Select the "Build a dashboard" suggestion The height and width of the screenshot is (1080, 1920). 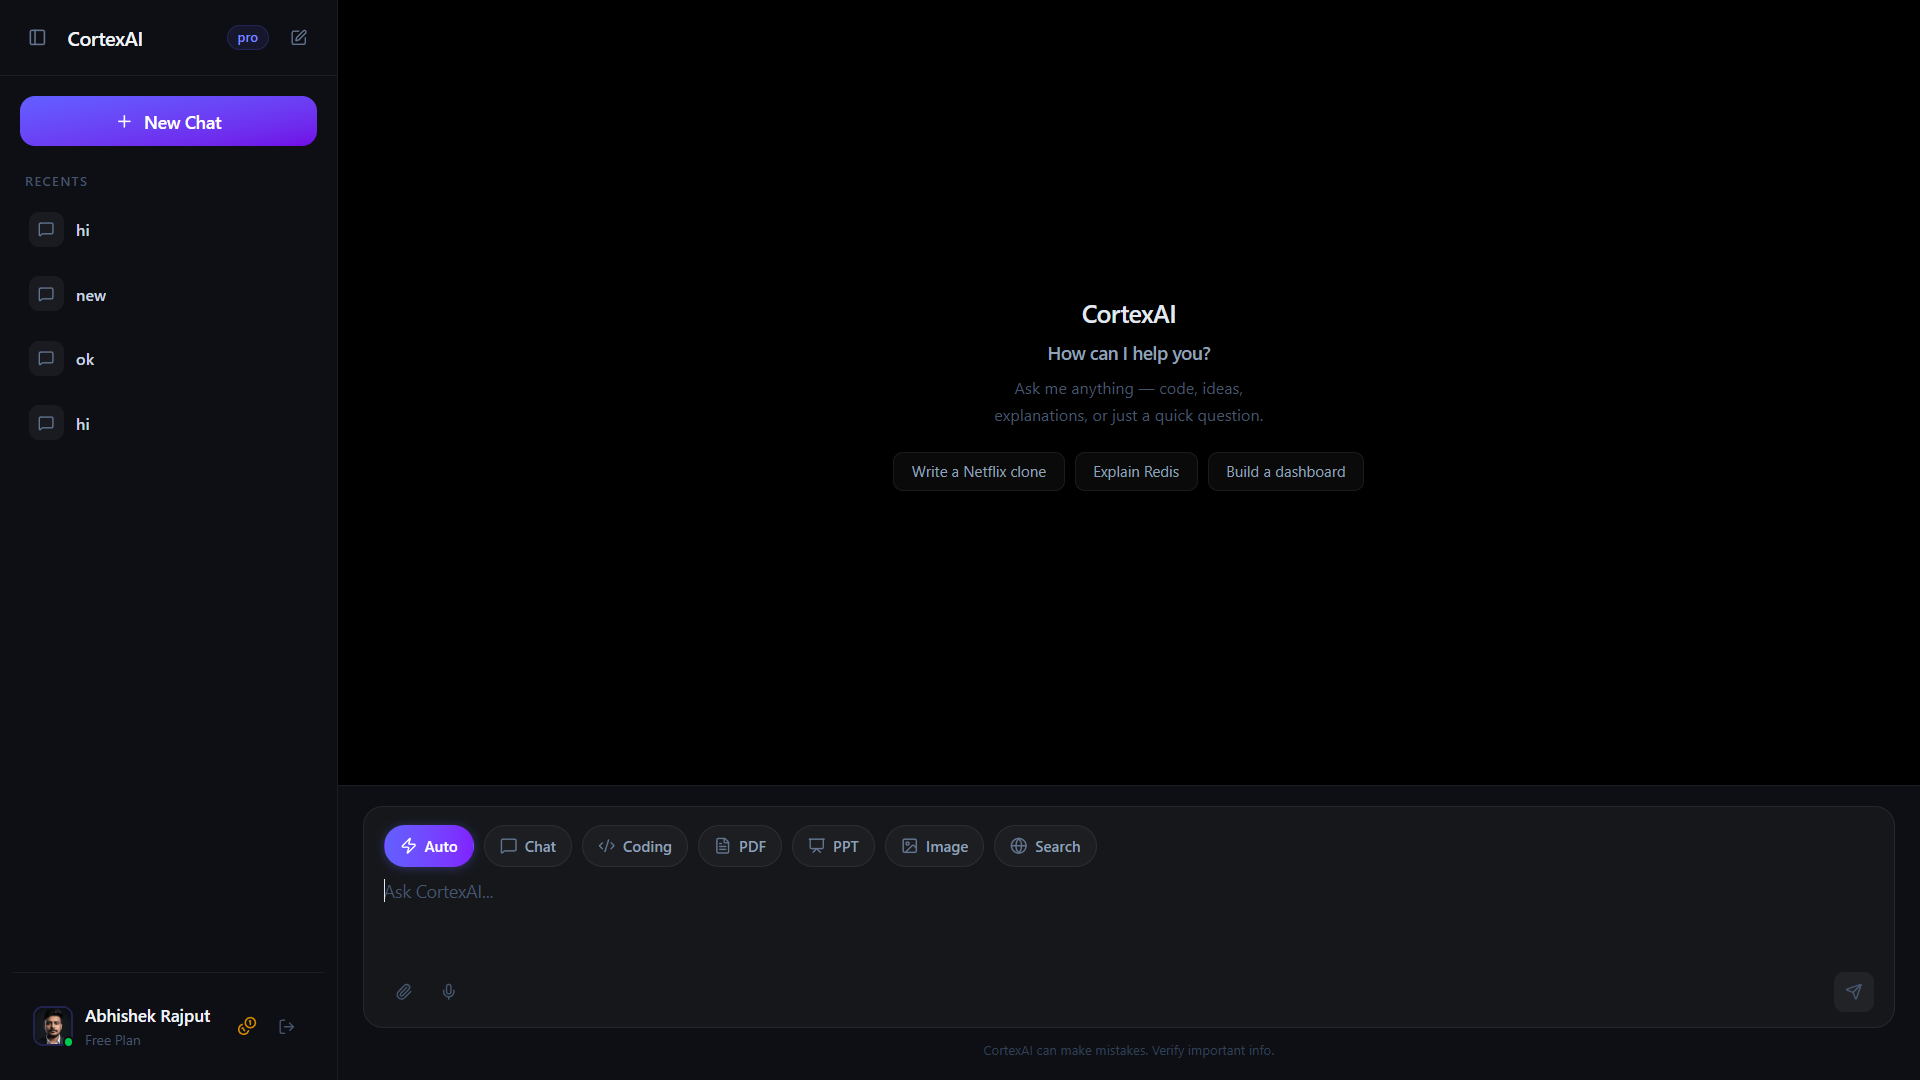(x=1285, y=471)
